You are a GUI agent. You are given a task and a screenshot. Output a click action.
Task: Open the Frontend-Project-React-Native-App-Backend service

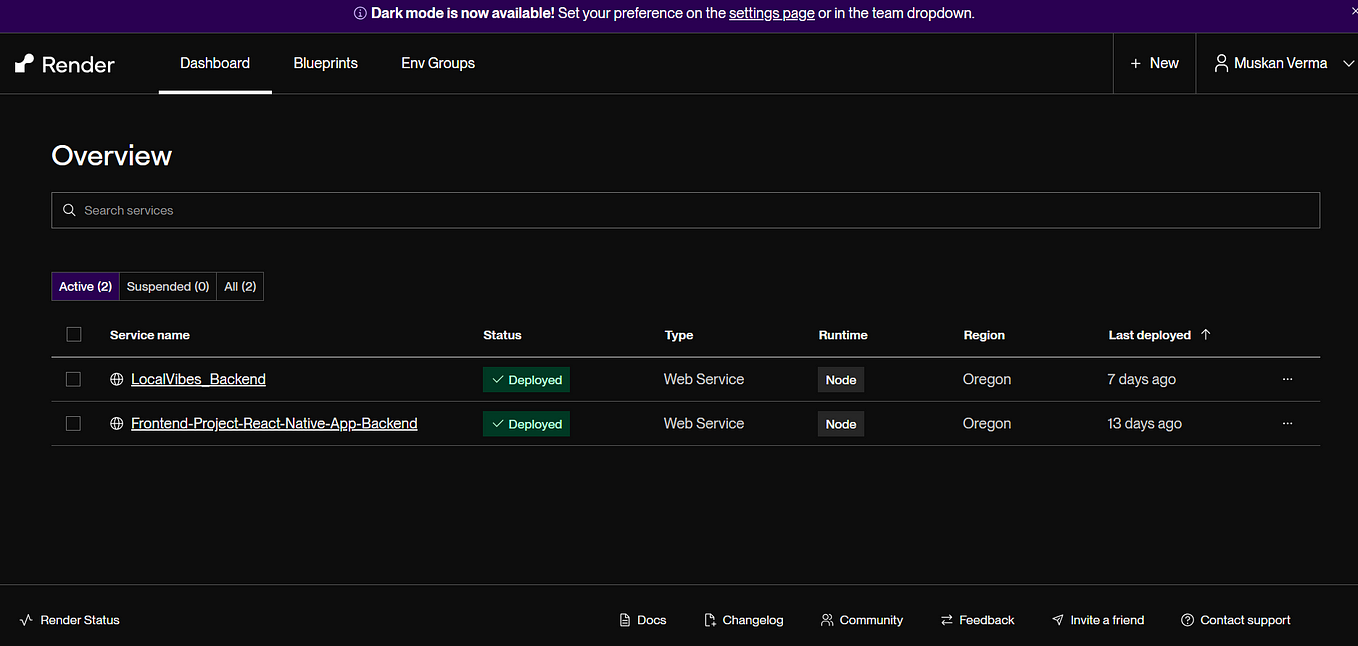tap(274, 423)
